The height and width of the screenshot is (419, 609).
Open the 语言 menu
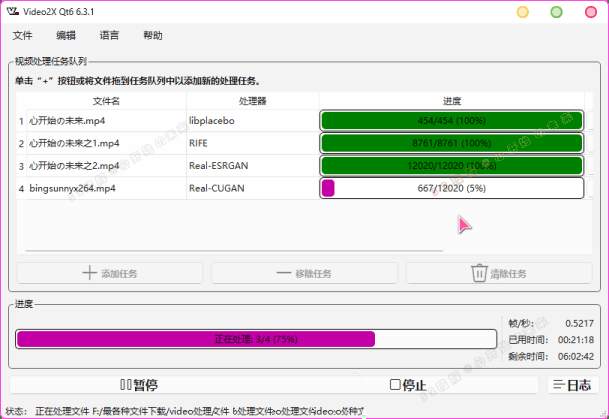click(109, 35)
